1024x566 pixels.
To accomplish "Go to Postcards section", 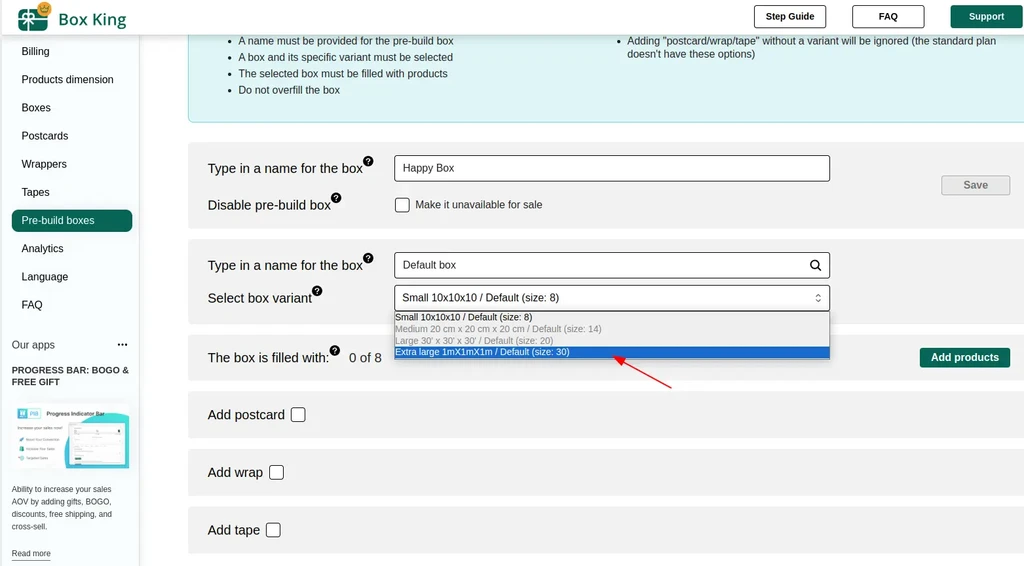I will tap(44, 136).
